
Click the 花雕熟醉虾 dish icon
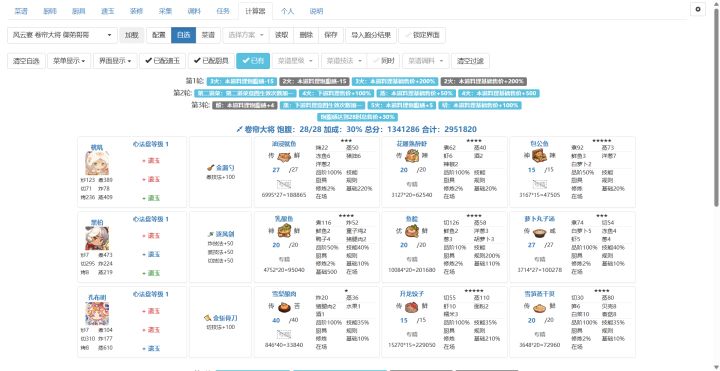coord(412,157)
